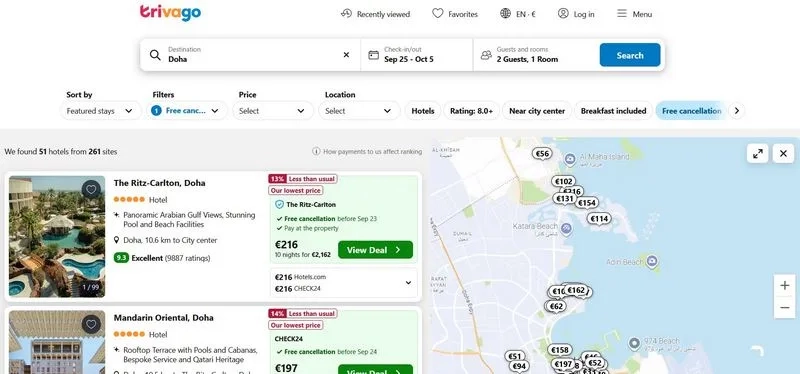Screen dimensions: 800x374
Task: Click the 974 Beach map pin
Action: pyautogui.click(x=634, y=343)
